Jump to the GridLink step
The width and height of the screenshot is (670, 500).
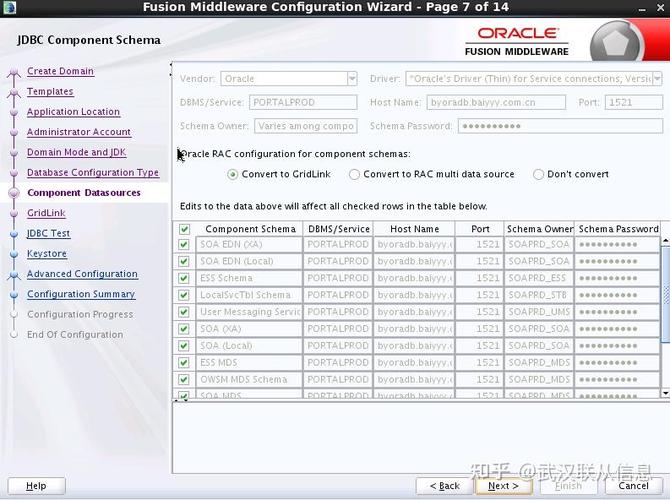(x=46, y=213)
